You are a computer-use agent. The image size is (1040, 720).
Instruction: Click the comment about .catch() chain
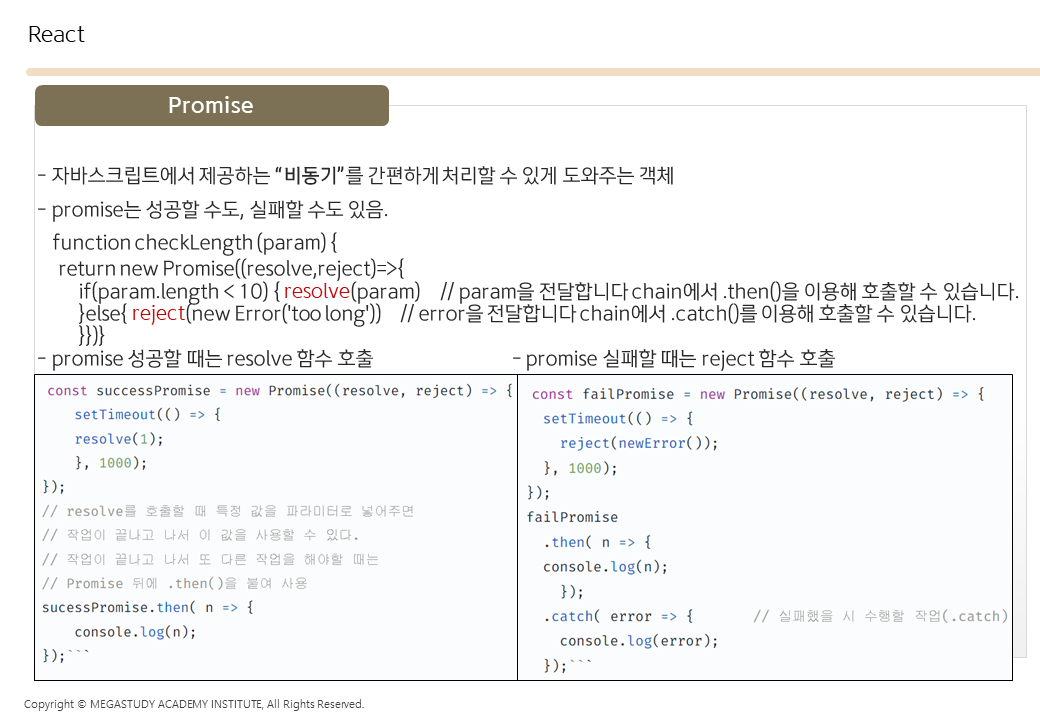(688, 313)
